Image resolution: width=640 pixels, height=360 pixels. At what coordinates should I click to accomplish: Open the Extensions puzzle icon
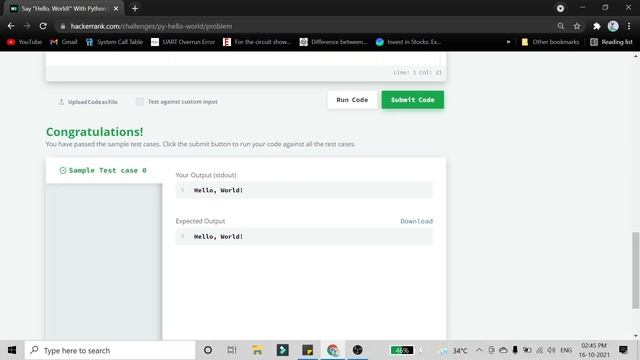coord(597,26)
